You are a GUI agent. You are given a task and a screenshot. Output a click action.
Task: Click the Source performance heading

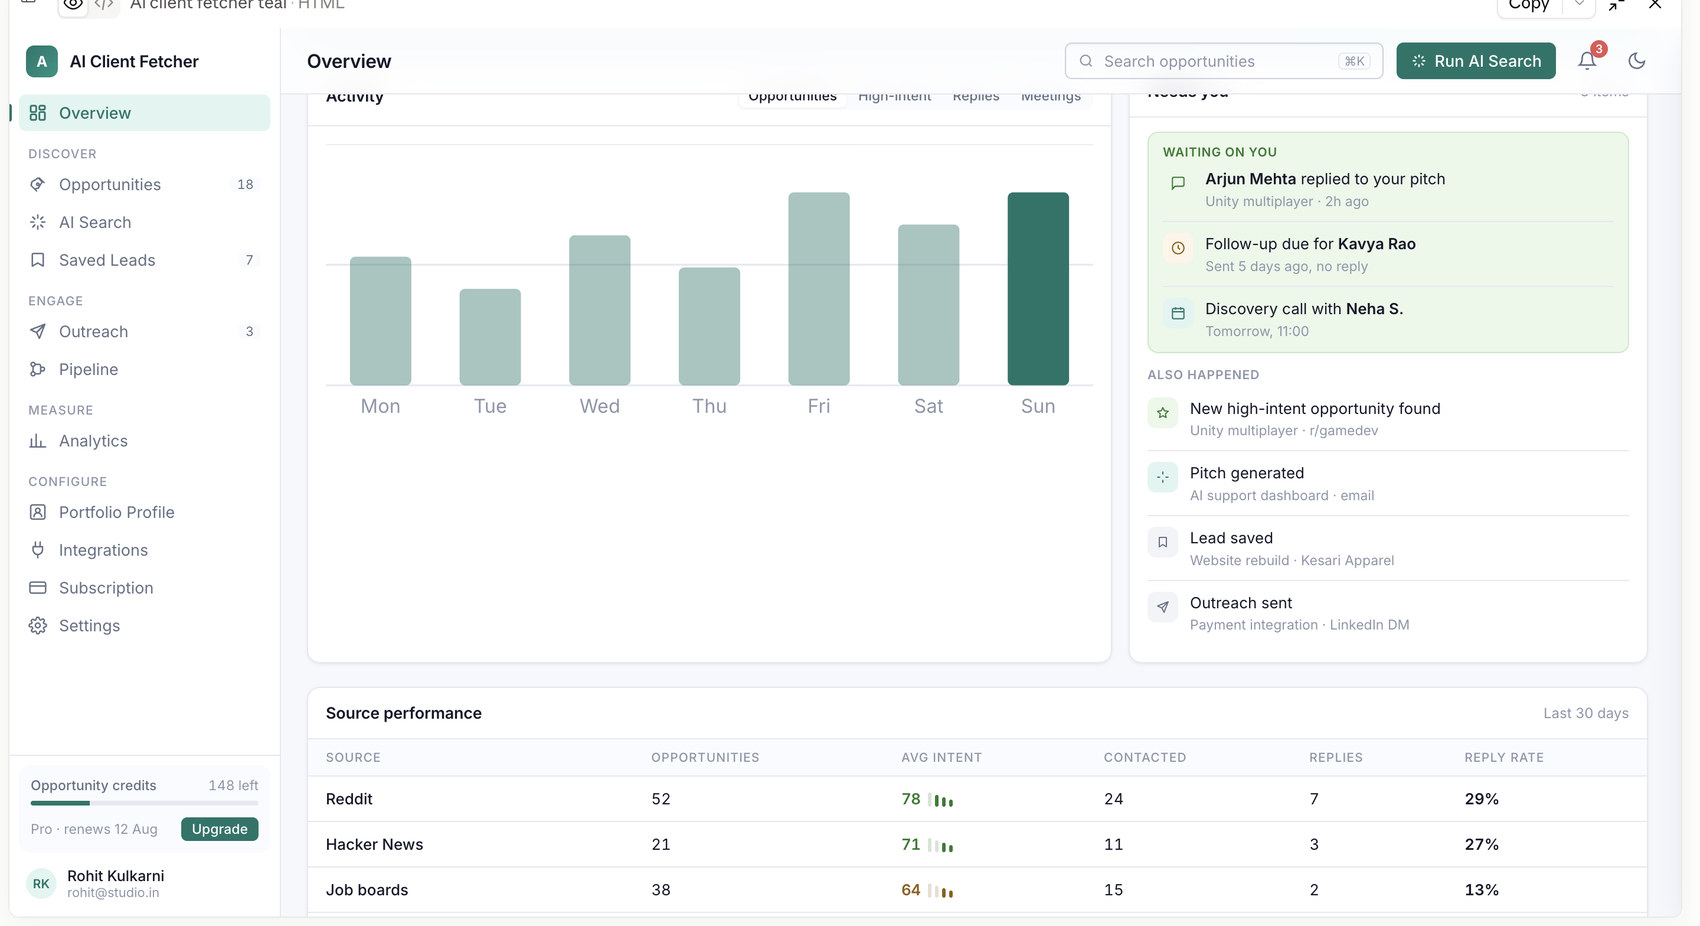(x=404, y=713)
